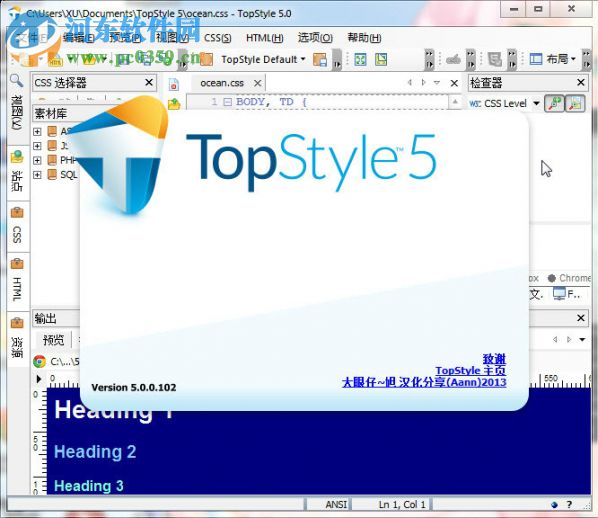Open the 资源 resources sidebar panel
The width and height of the screenshot is (598, 518).
click(17, 338)
